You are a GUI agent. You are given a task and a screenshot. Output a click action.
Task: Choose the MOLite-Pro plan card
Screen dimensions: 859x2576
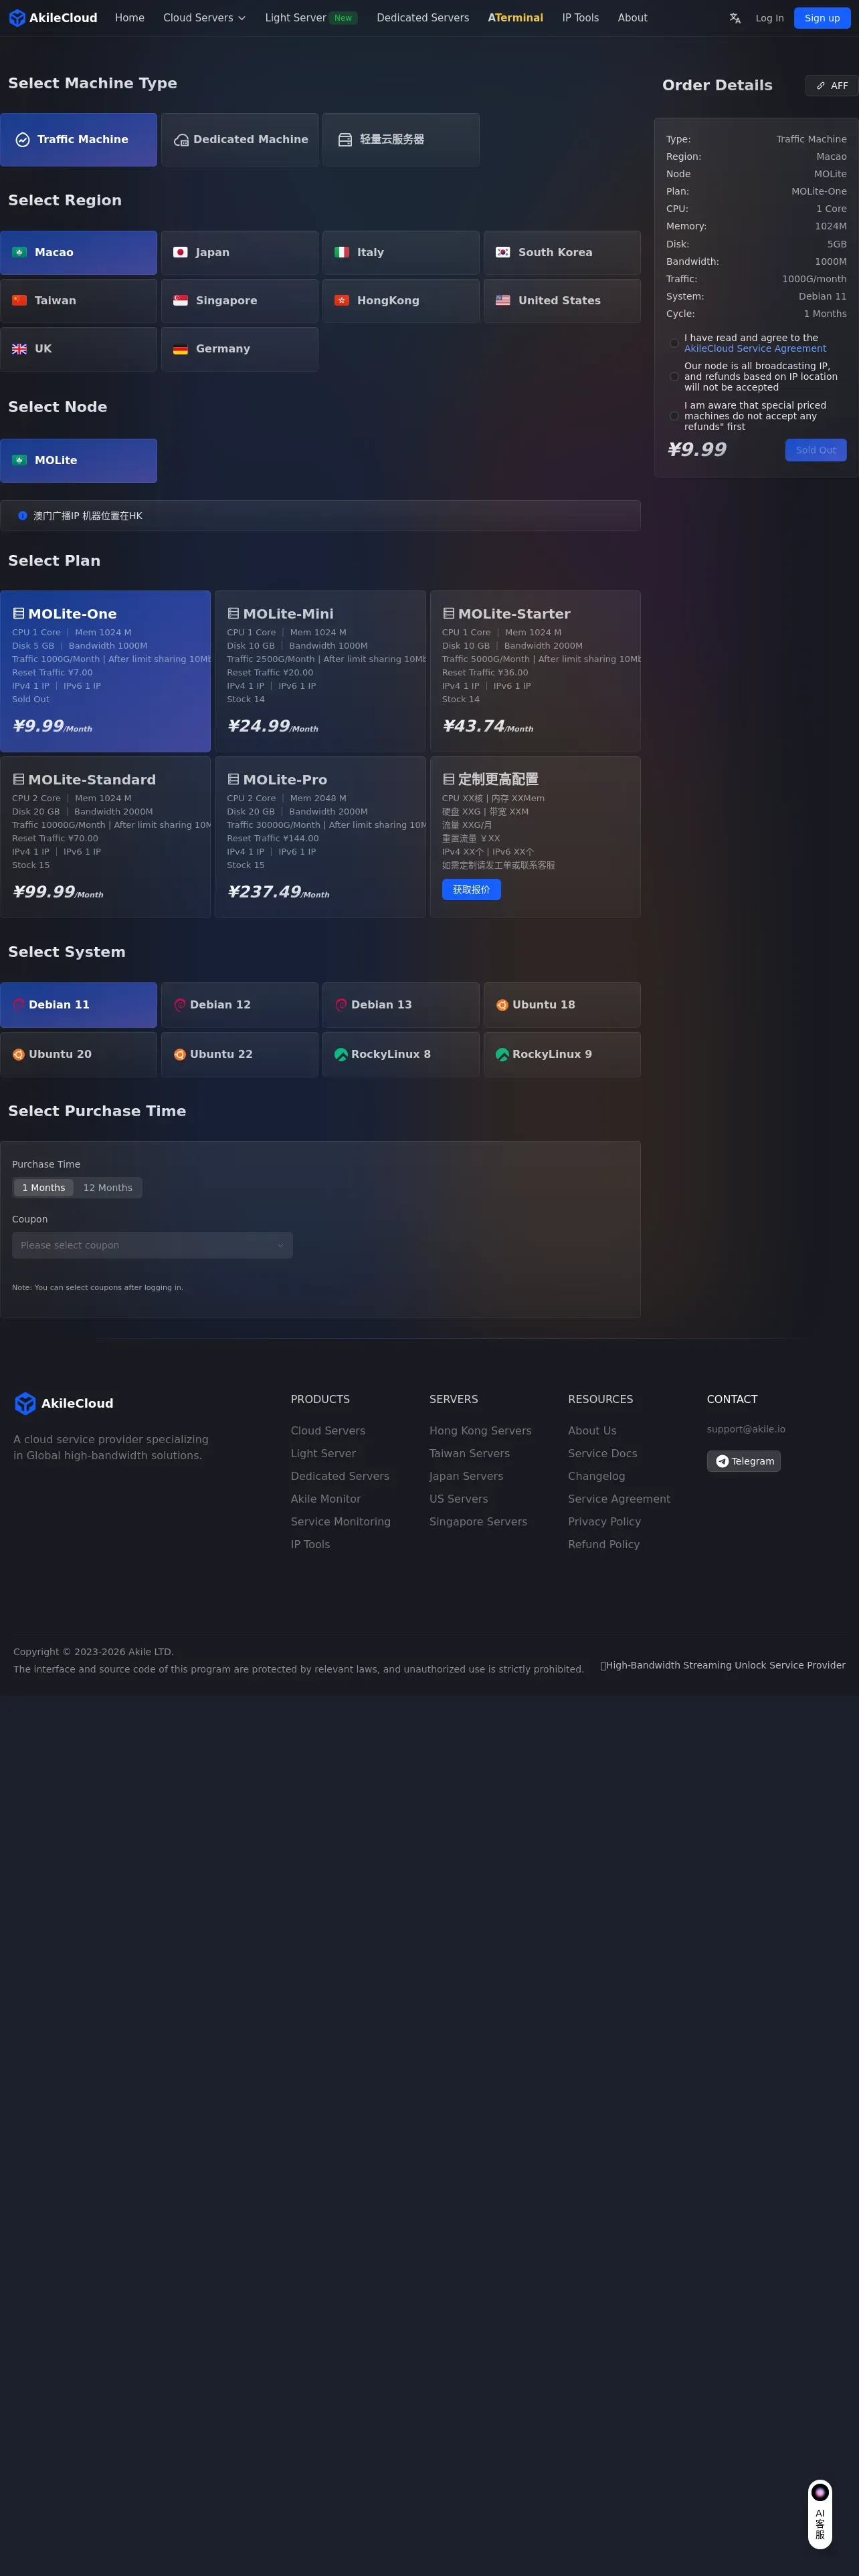click(x=320, y=837)
